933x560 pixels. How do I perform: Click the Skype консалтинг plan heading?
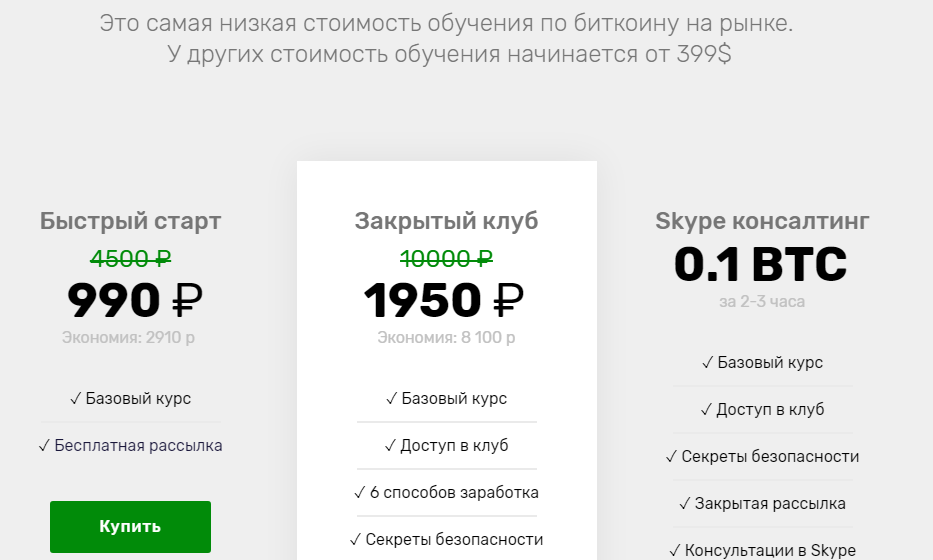coord(762,221)
